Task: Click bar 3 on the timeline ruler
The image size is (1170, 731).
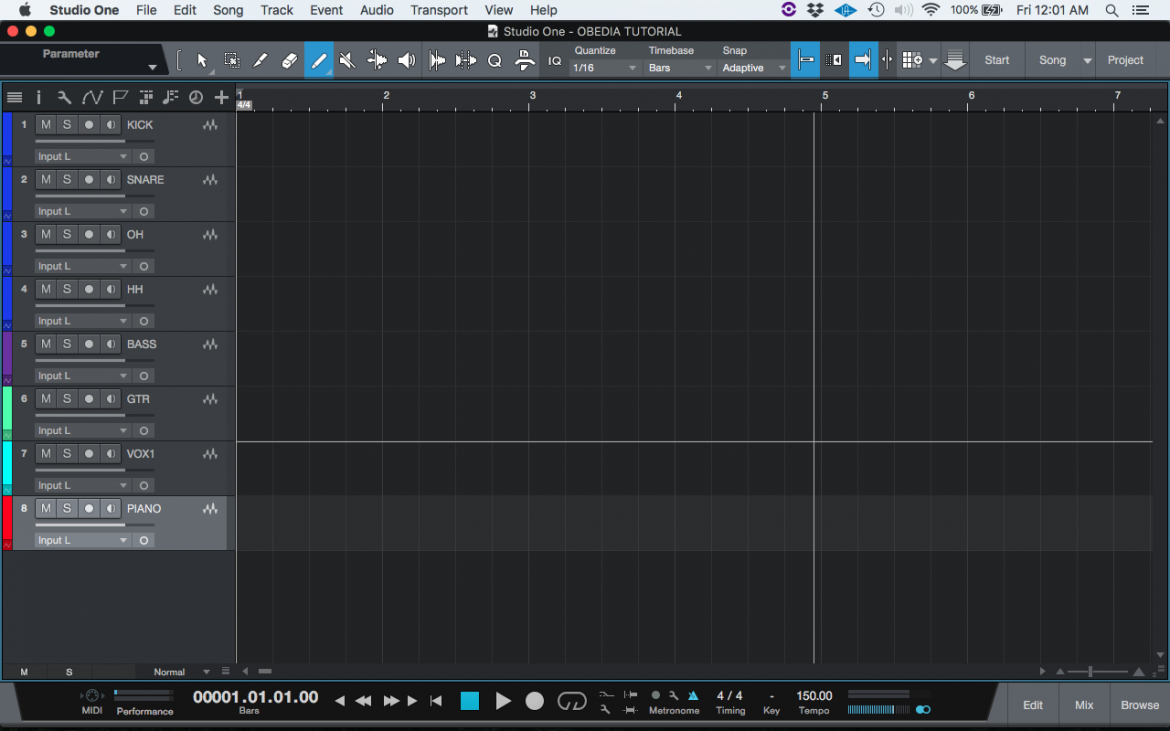Action: (532, 97)
